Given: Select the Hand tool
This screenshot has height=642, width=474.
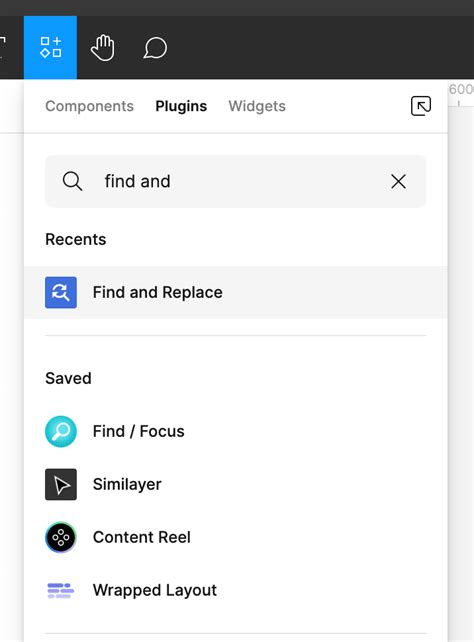Looking at the screenshot, I should 102,48.
